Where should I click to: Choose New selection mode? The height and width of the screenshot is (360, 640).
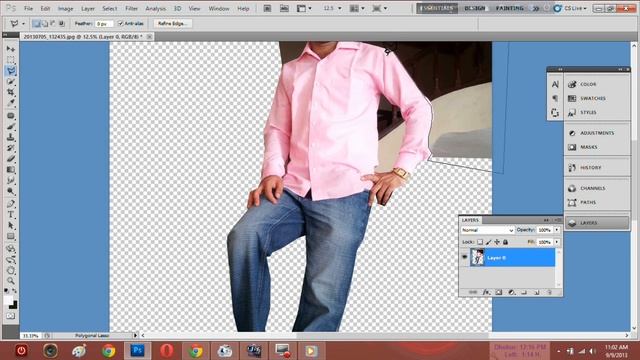[36, 24]
